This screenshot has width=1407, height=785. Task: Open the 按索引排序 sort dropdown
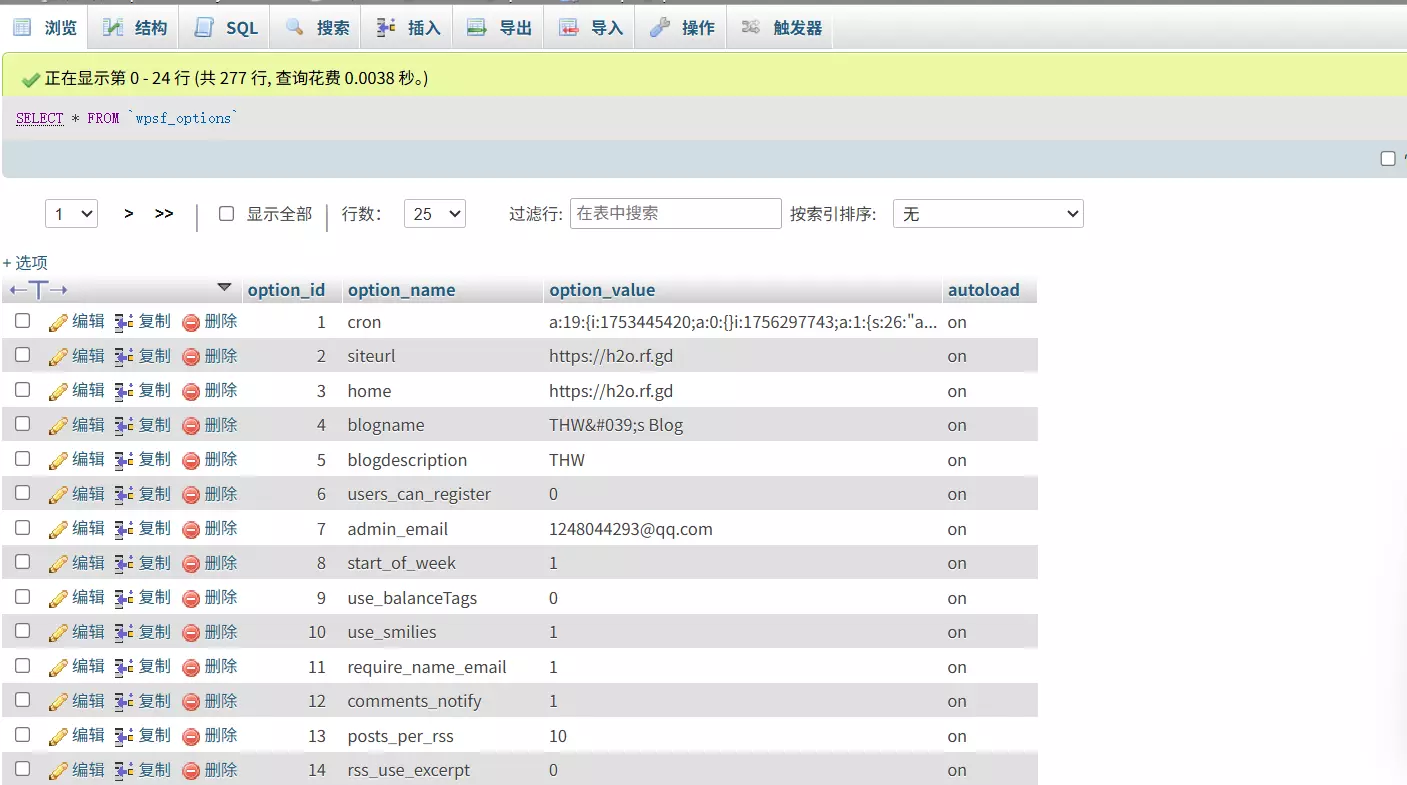(987, 213)
